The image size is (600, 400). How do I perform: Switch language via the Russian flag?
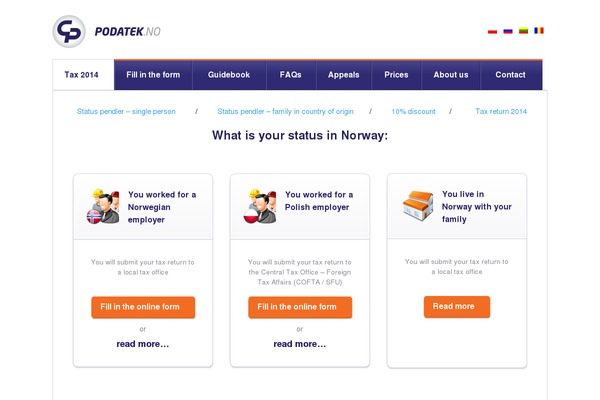(508, 31)
